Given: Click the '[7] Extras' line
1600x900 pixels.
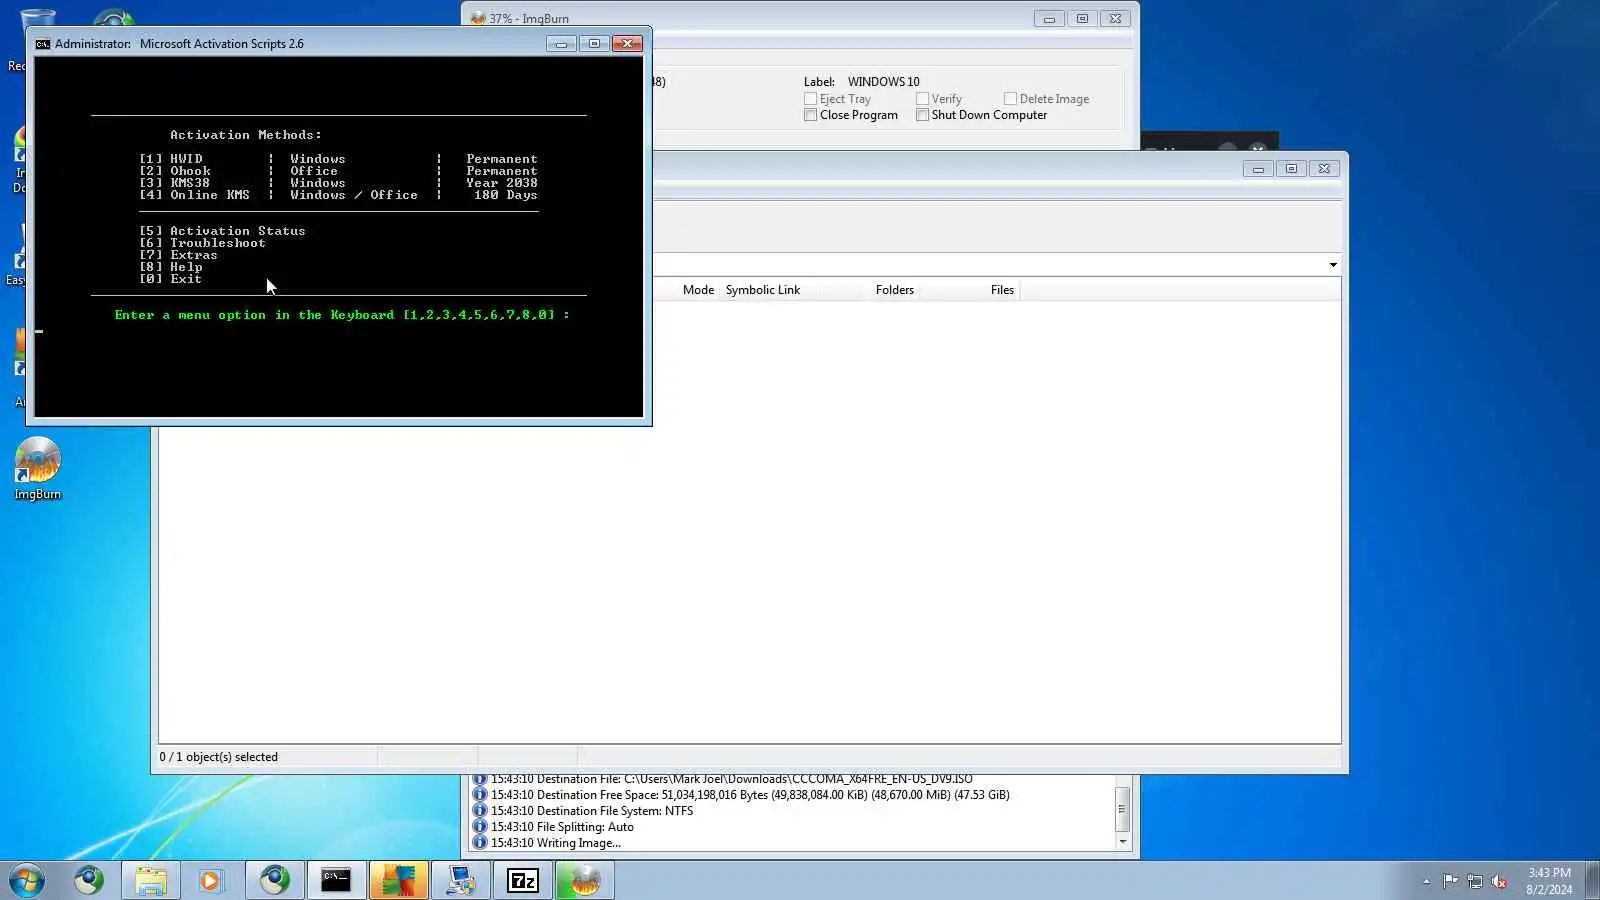Looking at the screenshot, I should (x=178, y=255).
